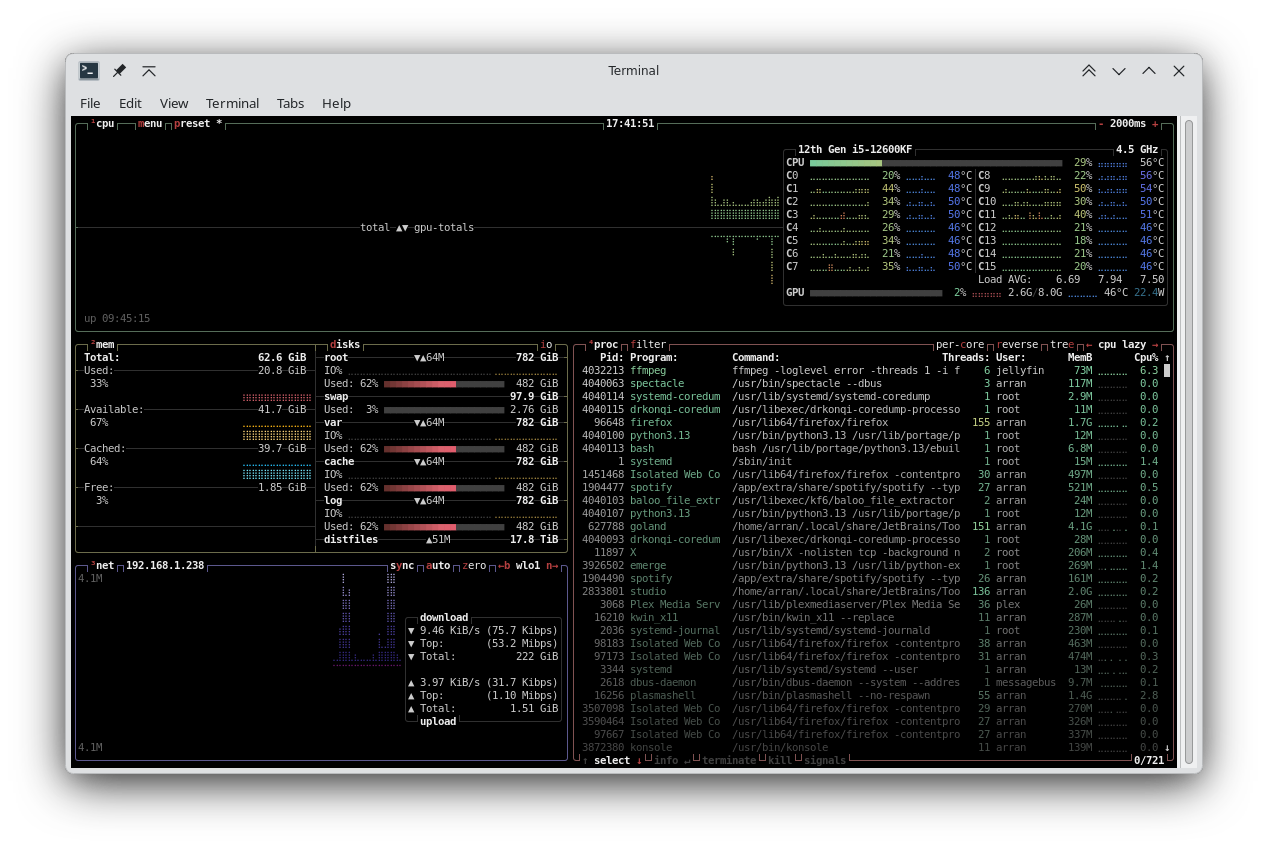Screen dimensions: 1268x851
Task: Click the select down arrow in proc footer
Action: [639, 760]
